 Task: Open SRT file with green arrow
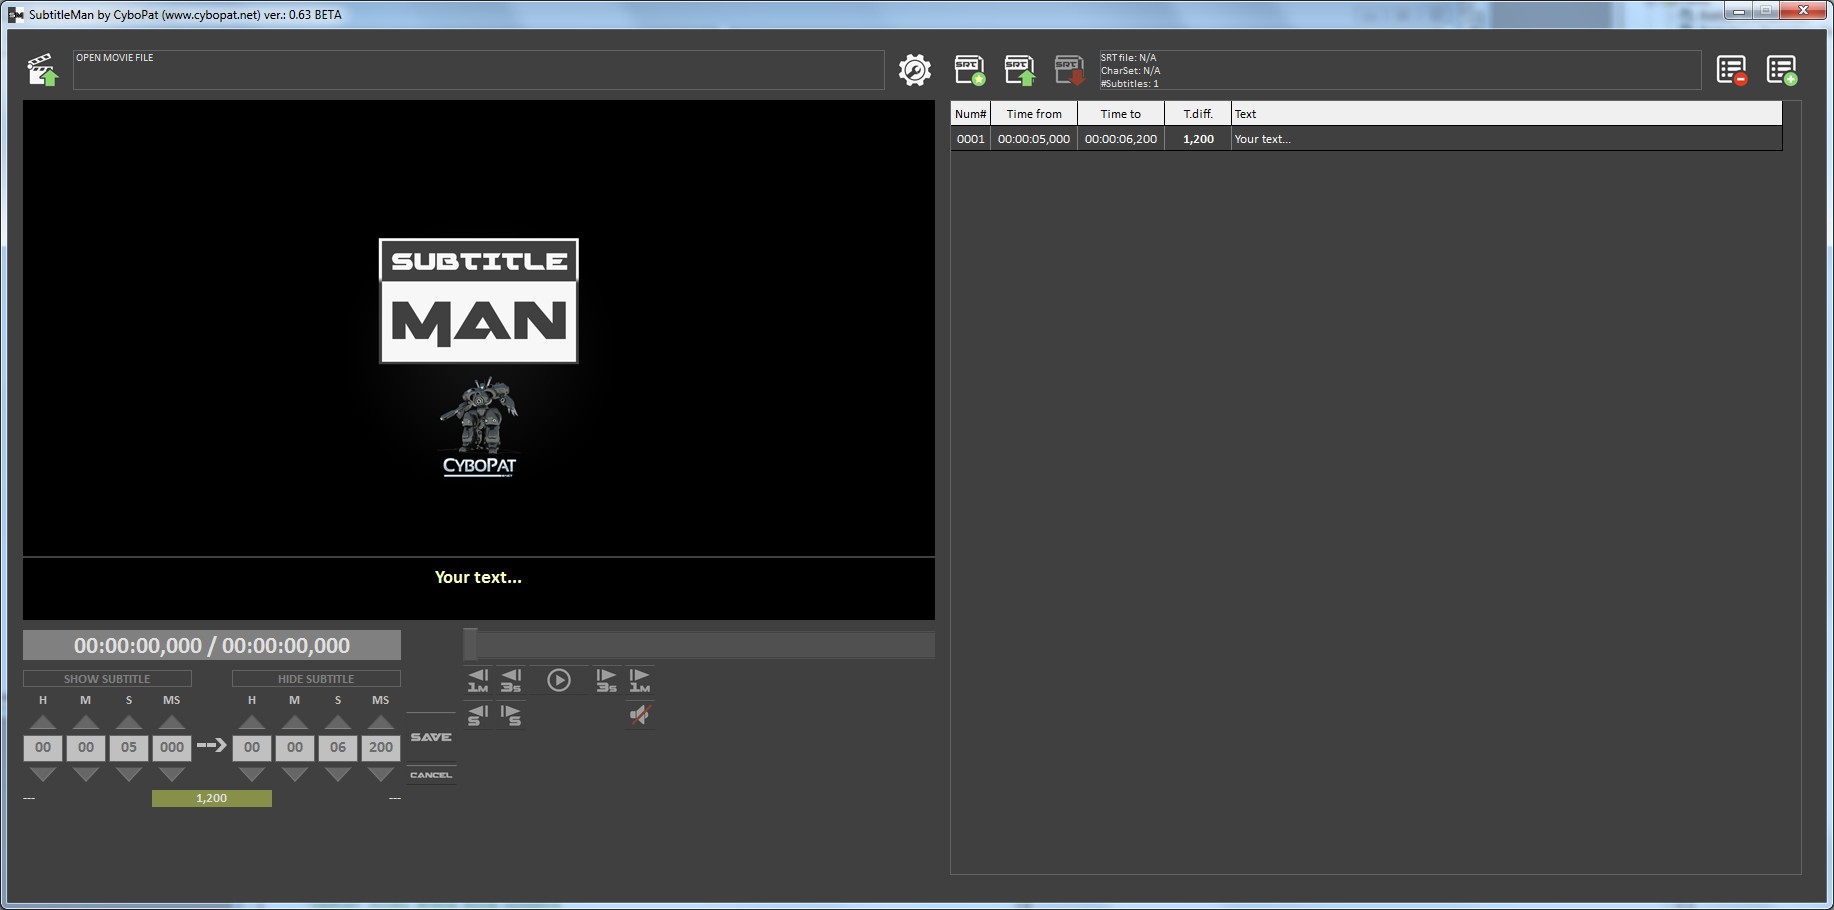tap(1019, 70)
